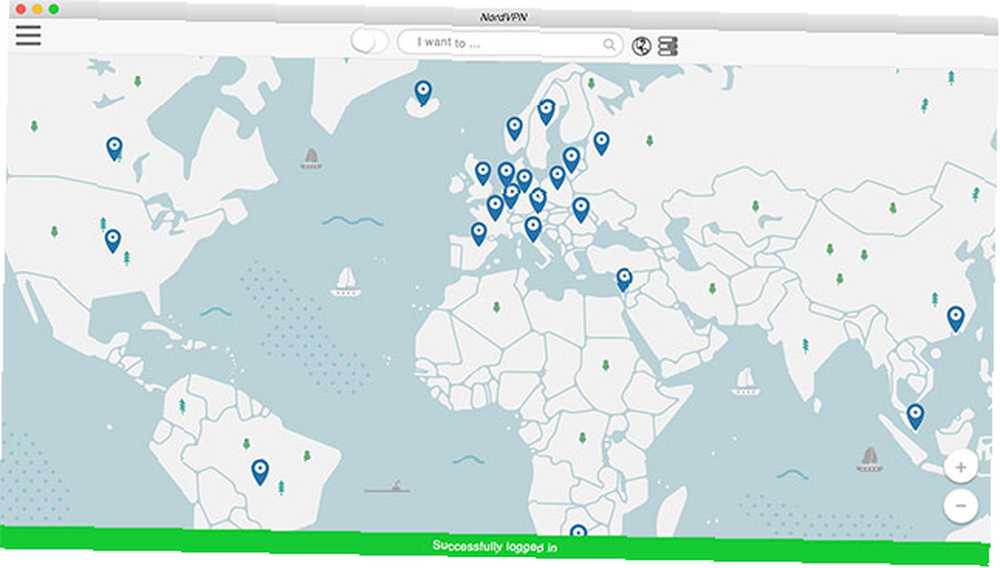Viewport: 1000px width, 568px height.
Task: Close the NordVPN window
Action: tap(21, 9)
